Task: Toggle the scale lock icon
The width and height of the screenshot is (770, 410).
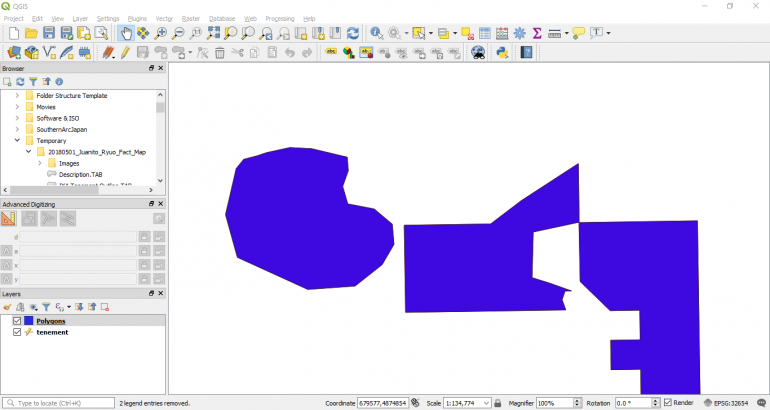Action: pos(498,403)
